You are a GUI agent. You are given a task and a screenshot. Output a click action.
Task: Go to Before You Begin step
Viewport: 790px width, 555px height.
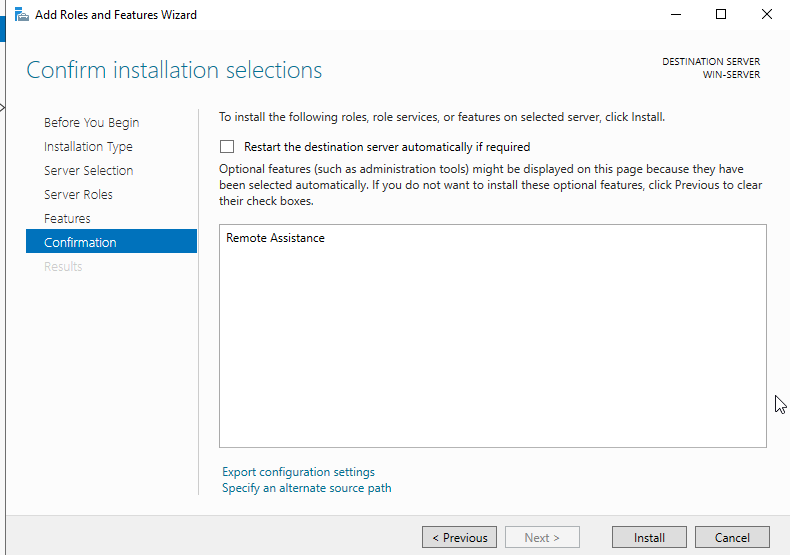tap(91, 122)
